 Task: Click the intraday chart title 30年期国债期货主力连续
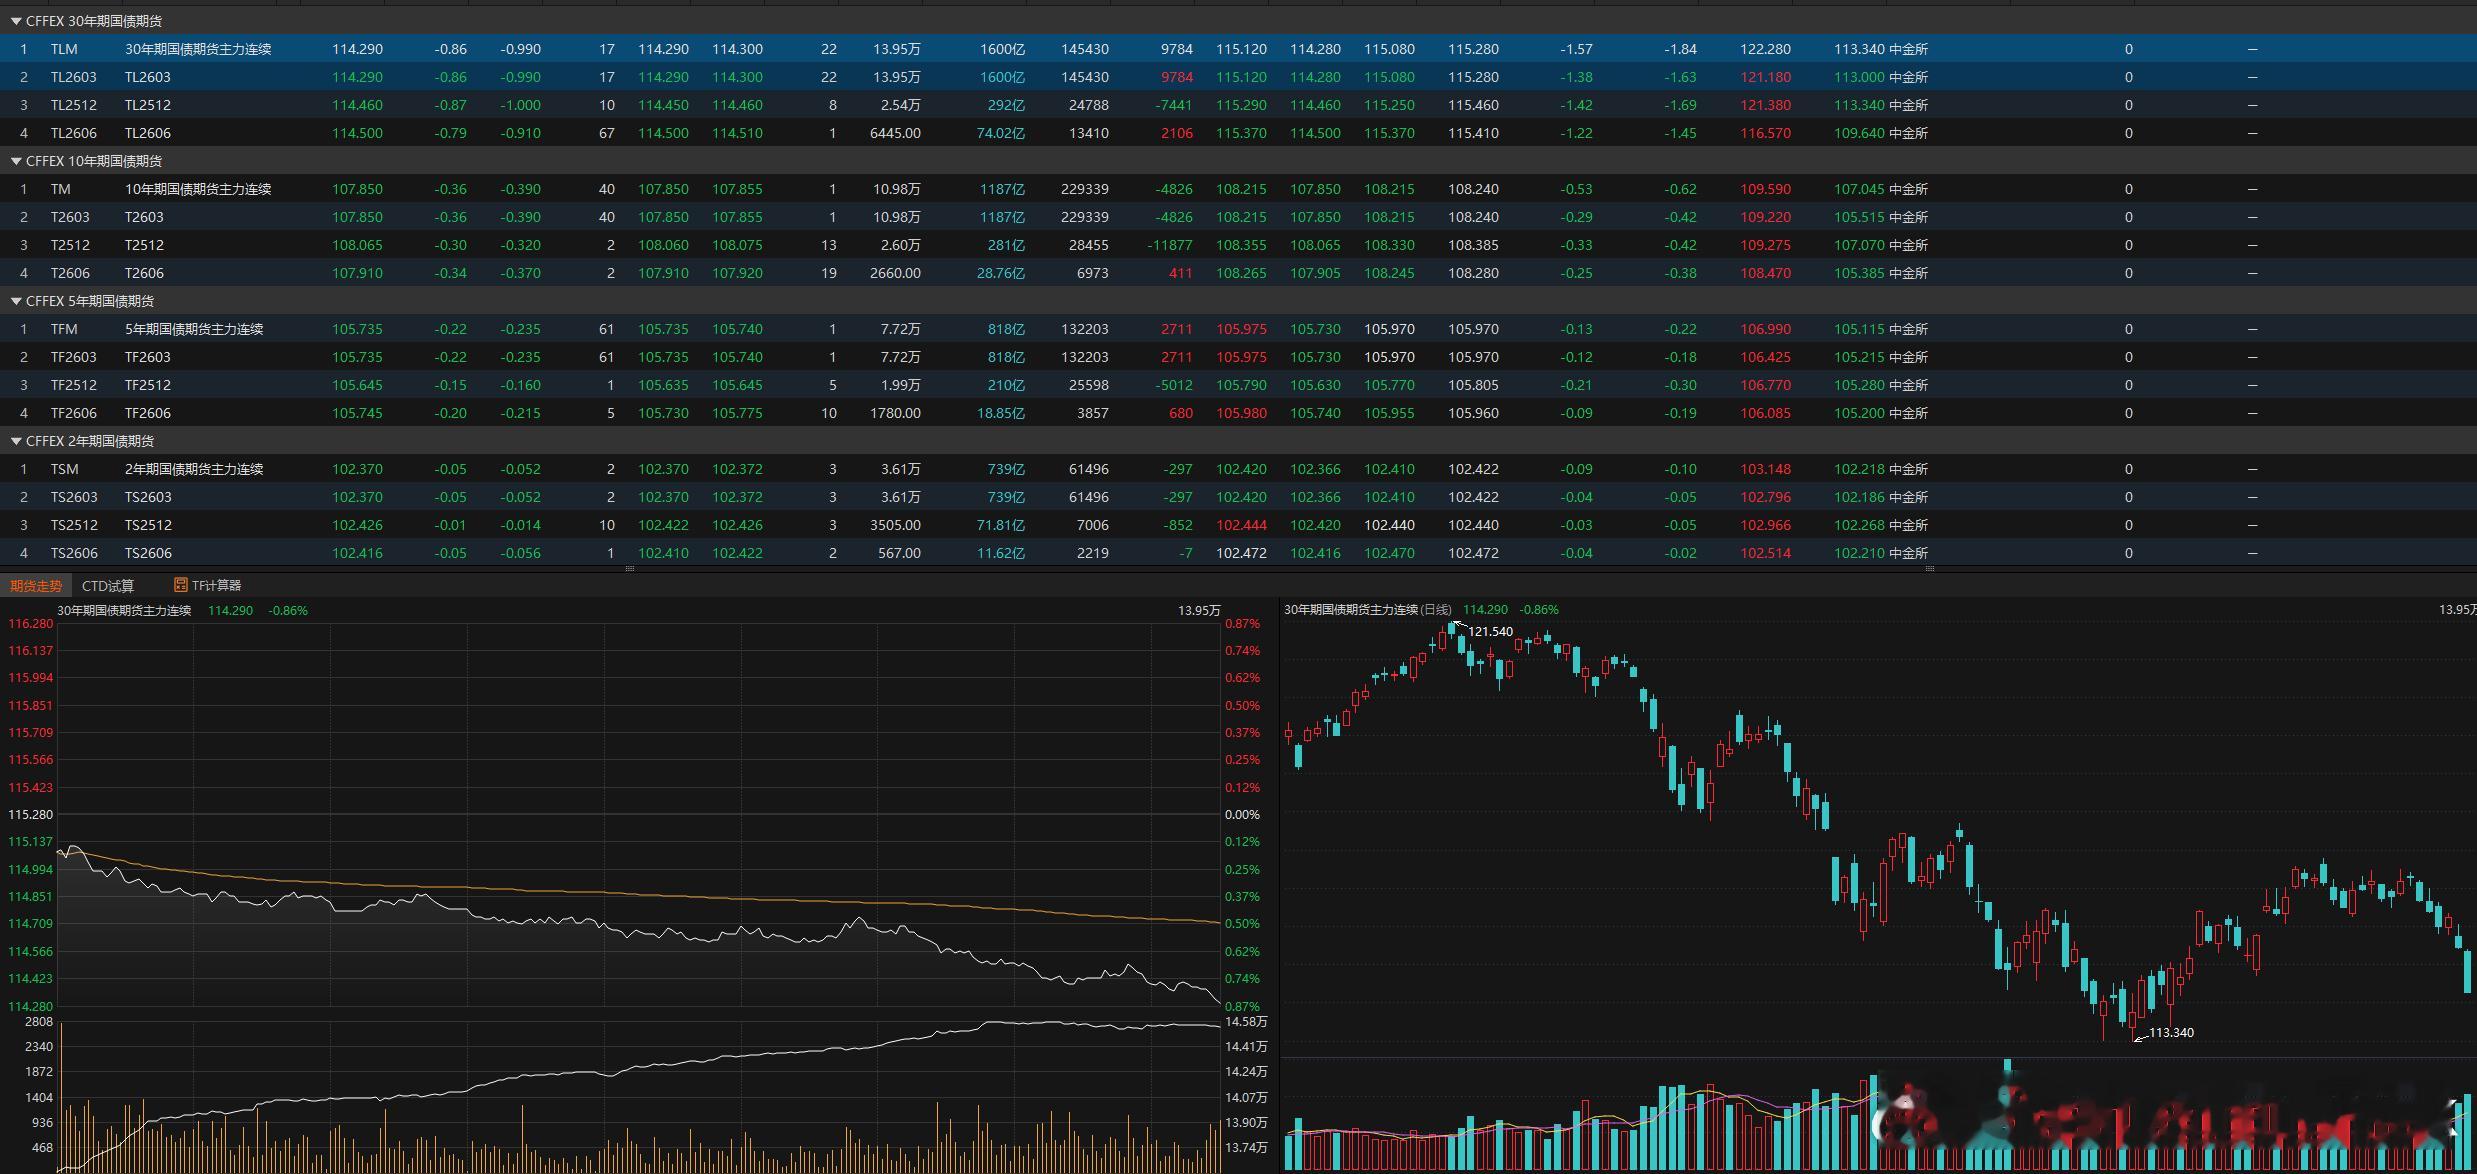pyautogui.click(x=124, y=610)
